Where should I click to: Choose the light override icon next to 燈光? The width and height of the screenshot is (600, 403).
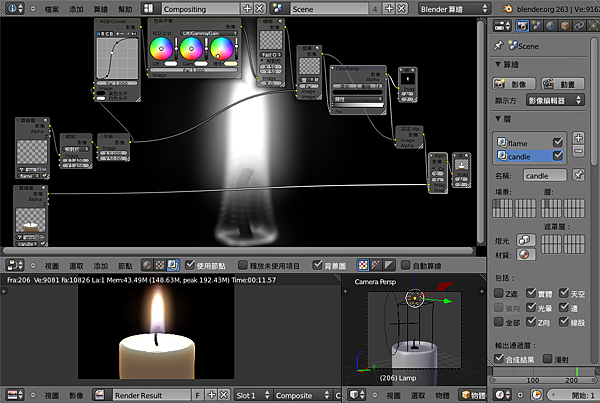[526, 240]
